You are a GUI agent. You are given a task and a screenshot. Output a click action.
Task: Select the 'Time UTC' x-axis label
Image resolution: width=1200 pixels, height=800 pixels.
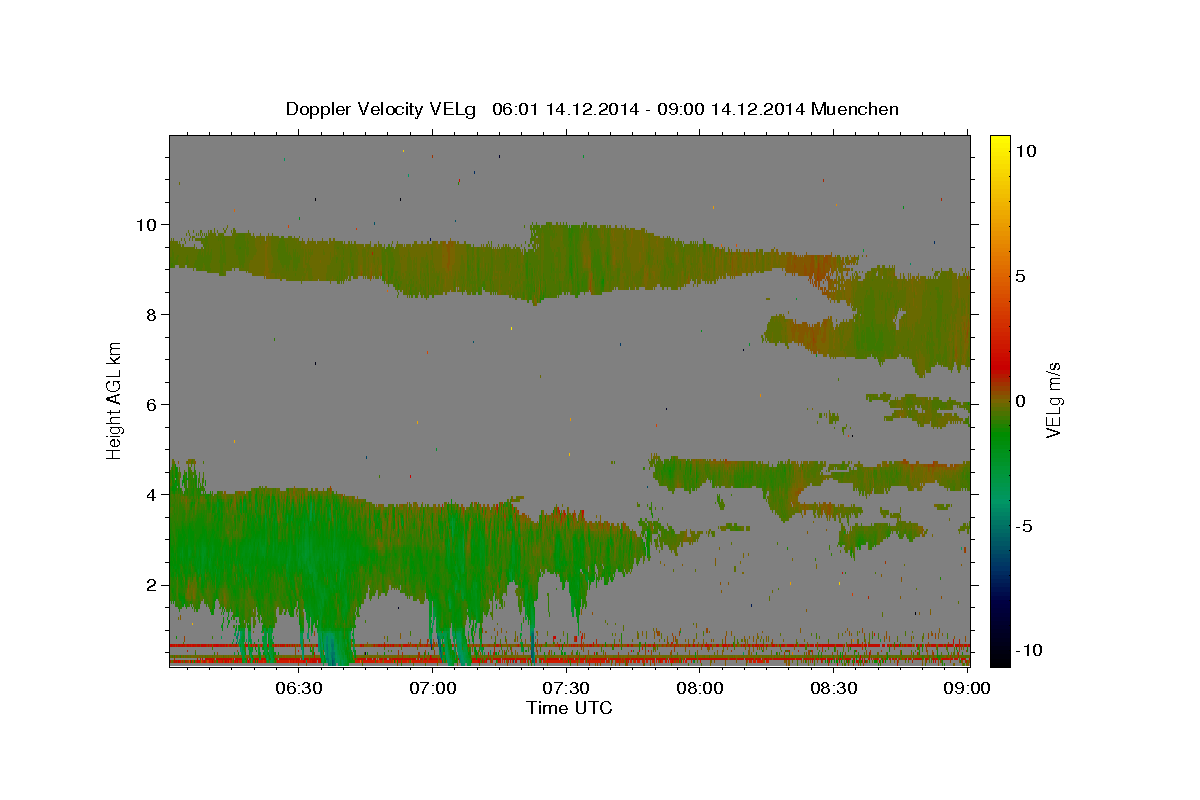(569, 708)
